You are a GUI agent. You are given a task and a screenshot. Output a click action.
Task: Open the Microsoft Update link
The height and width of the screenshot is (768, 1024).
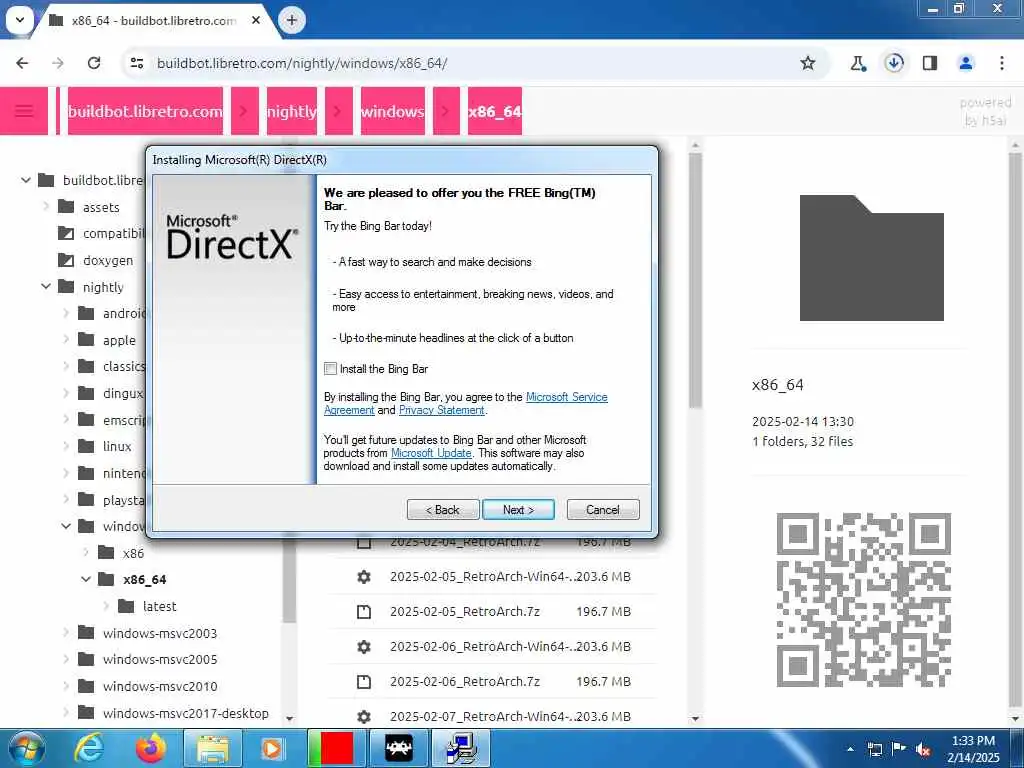click(x=431, y=453)
